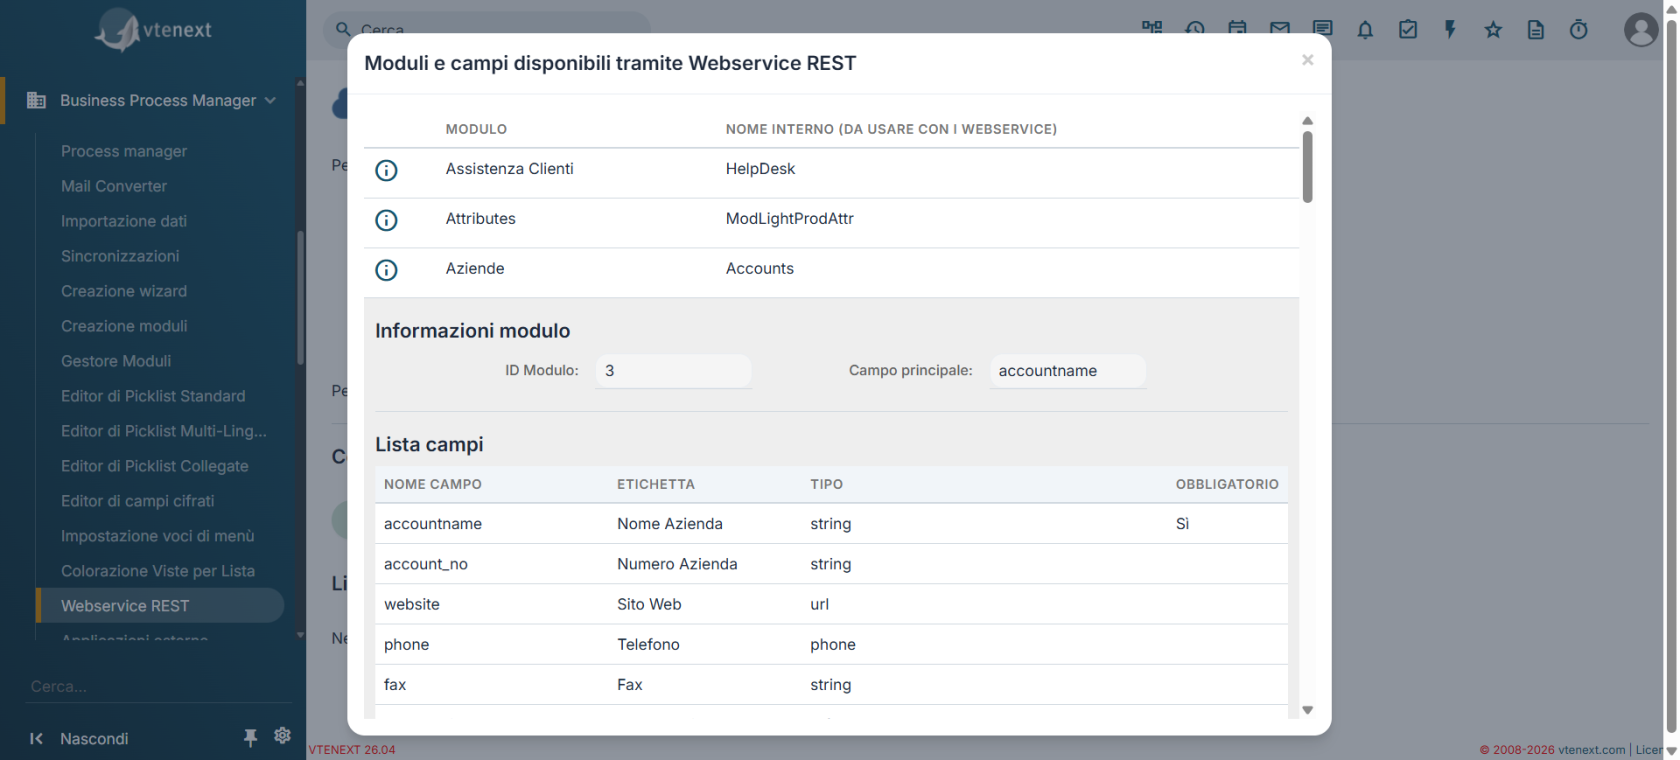
Task: Click the dialog scrollbar thumb
Action: 1307,166
